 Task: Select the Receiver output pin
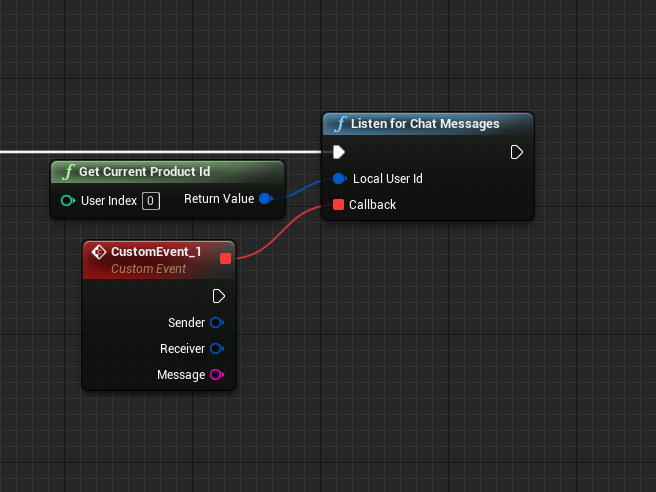point(216,349)
